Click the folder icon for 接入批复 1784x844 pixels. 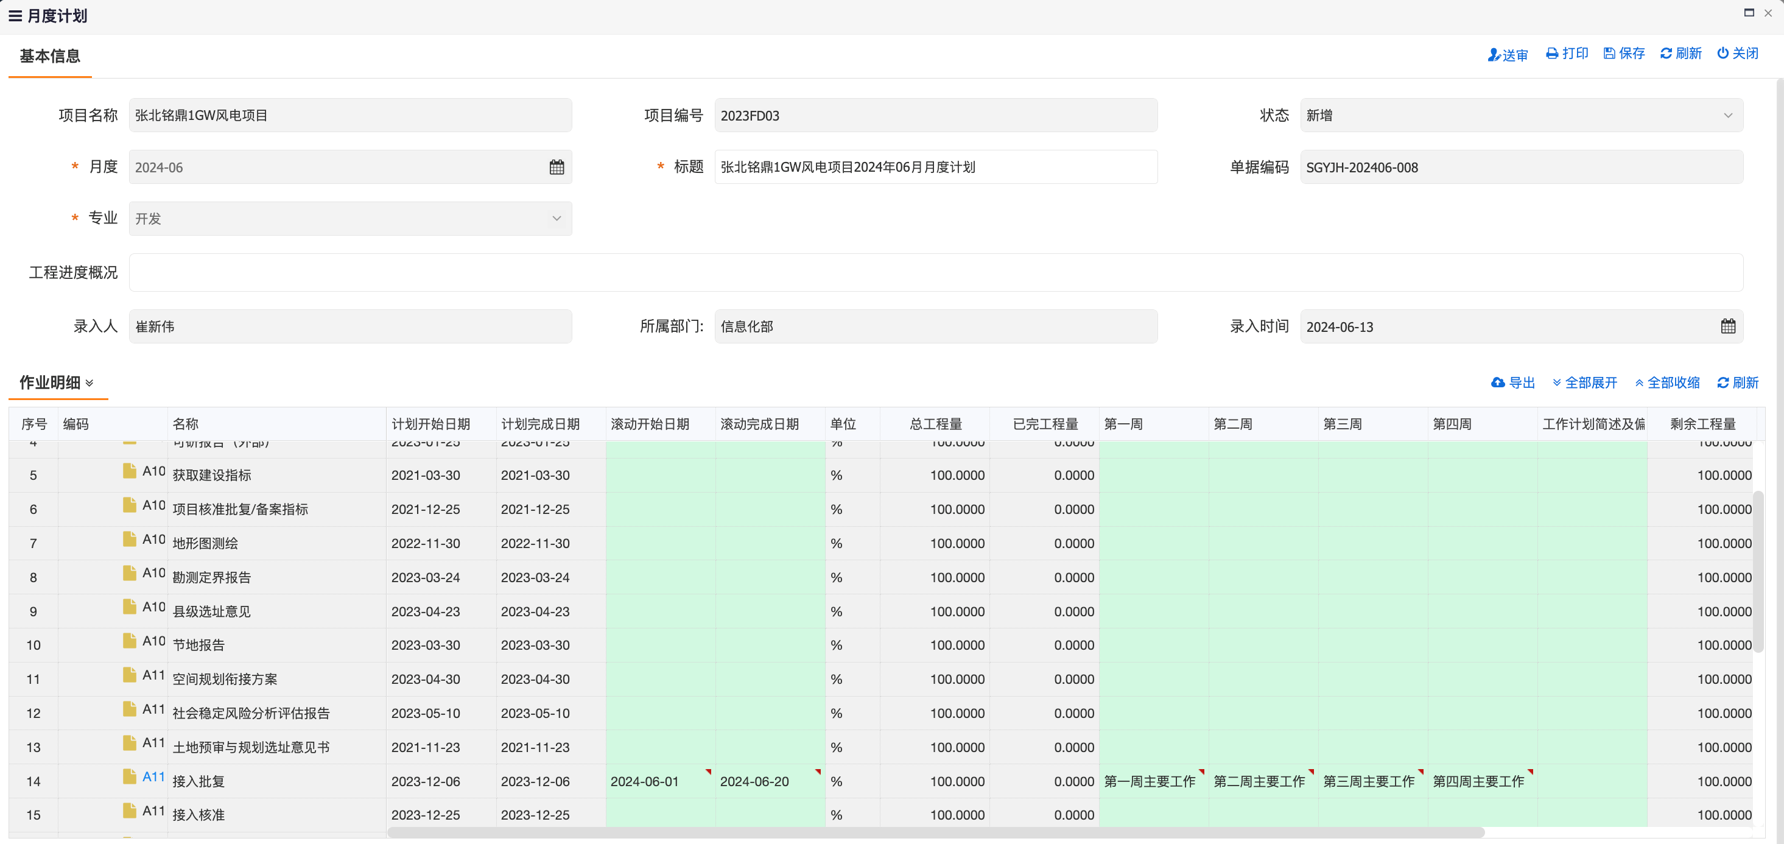click(130, 777)
